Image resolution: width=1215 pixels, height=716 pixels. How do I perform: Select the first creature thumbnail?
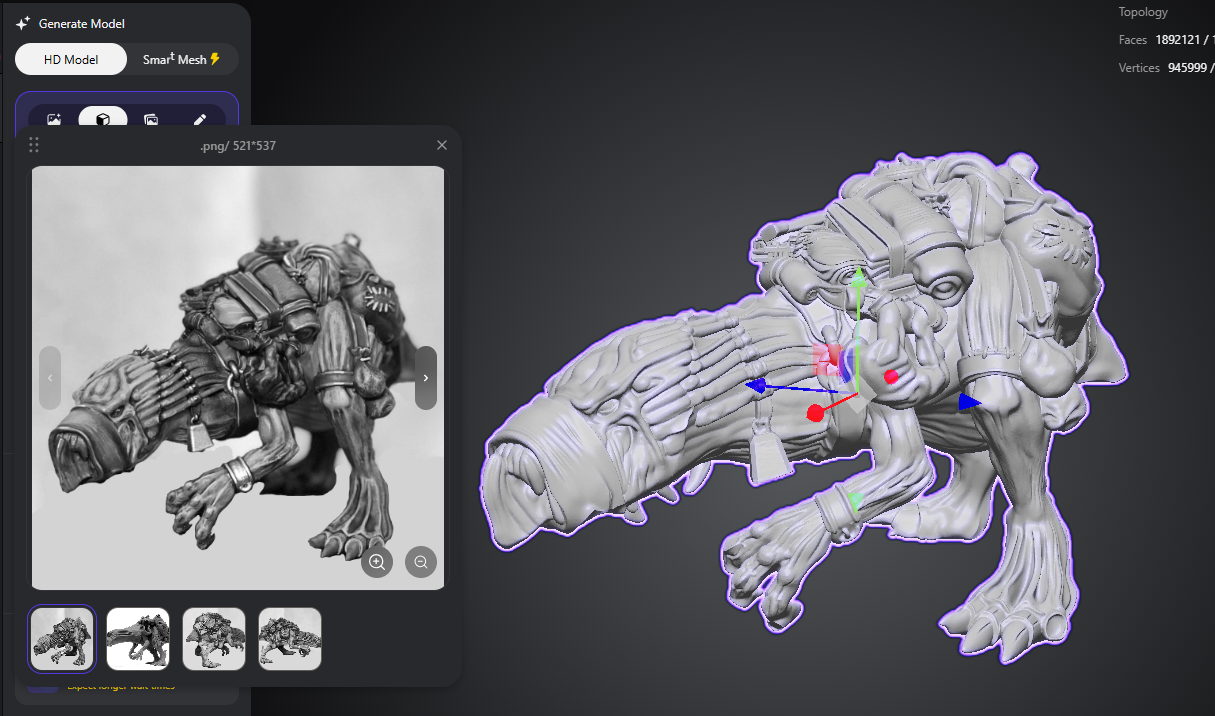[62, 639]
